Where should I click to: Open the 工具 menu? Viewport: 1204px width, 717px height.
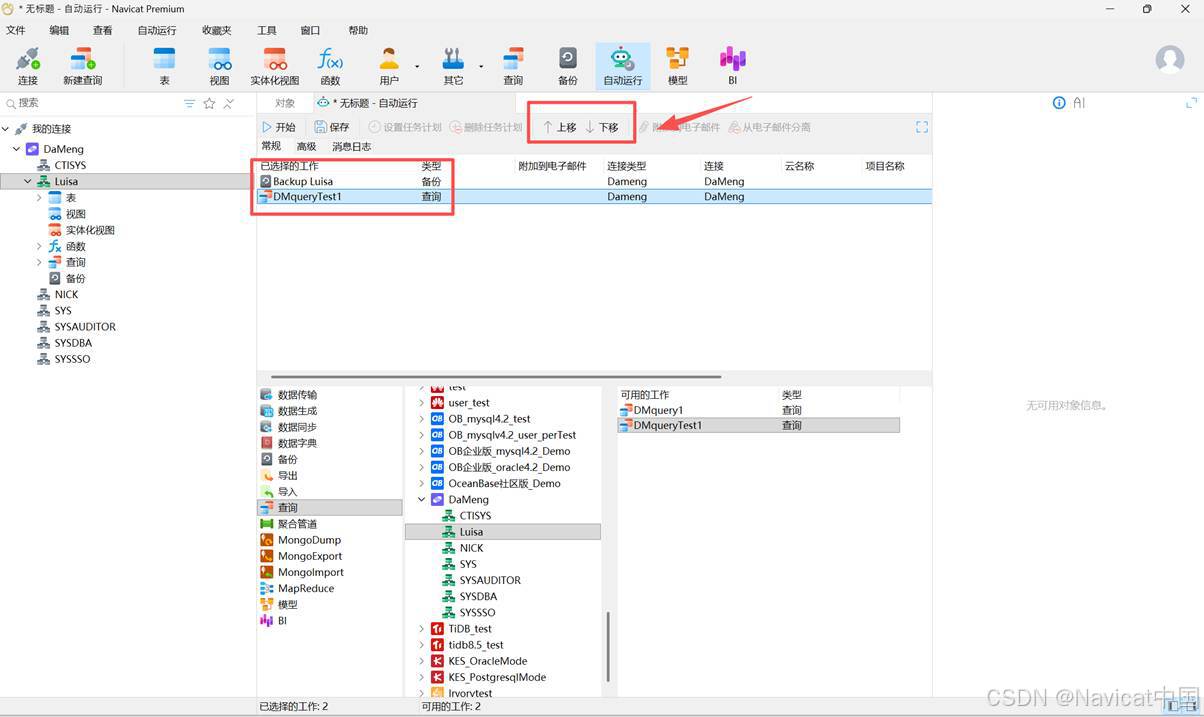pos(267,31)
